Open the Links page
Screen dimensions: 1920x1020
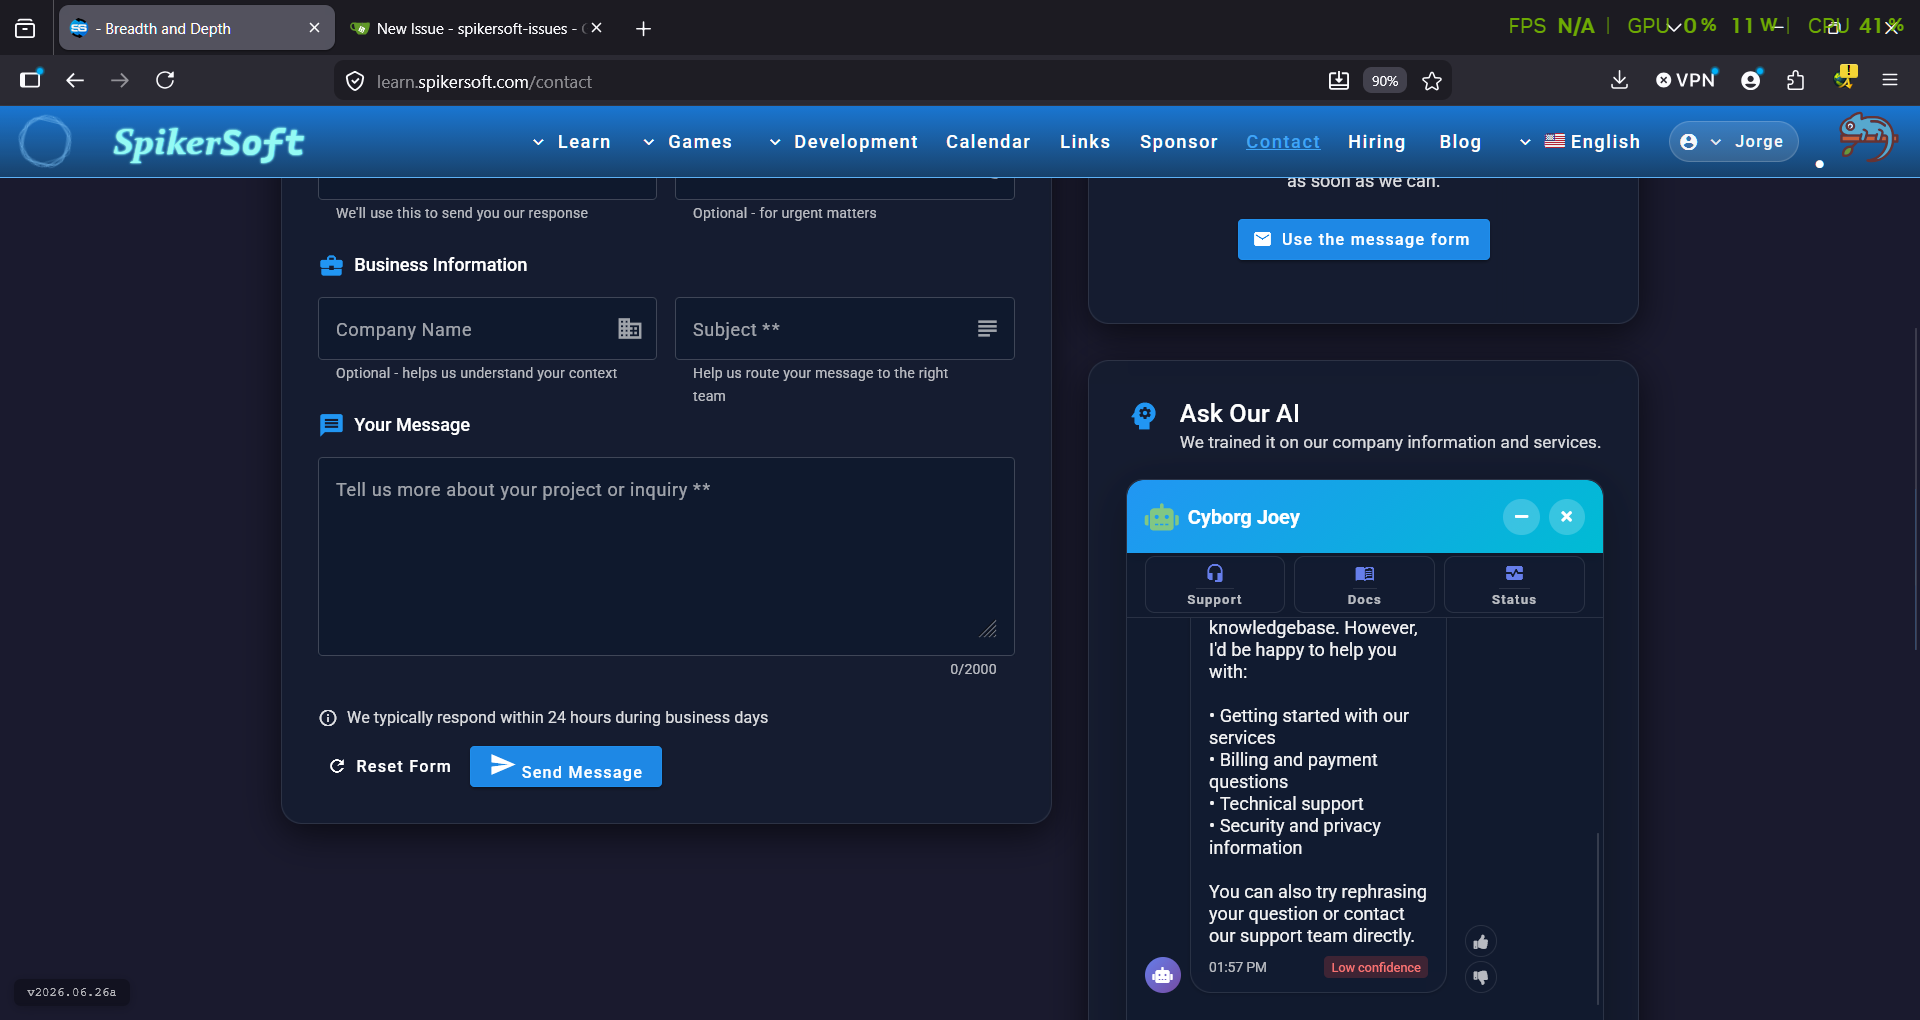click(1085, 142)
